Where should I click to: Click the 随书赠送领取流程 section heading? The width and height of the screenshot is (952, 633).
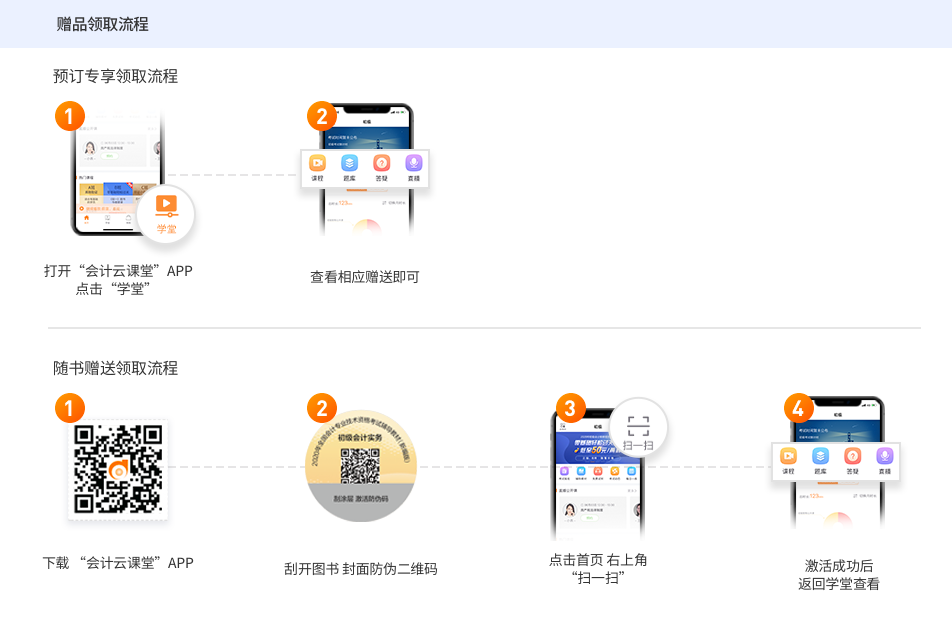[115, 368]
